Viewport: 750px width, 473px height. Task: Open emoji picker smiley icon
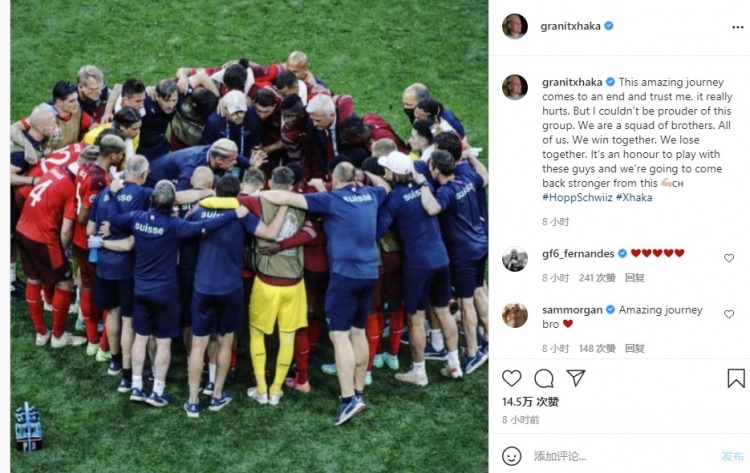pos(511,456)
